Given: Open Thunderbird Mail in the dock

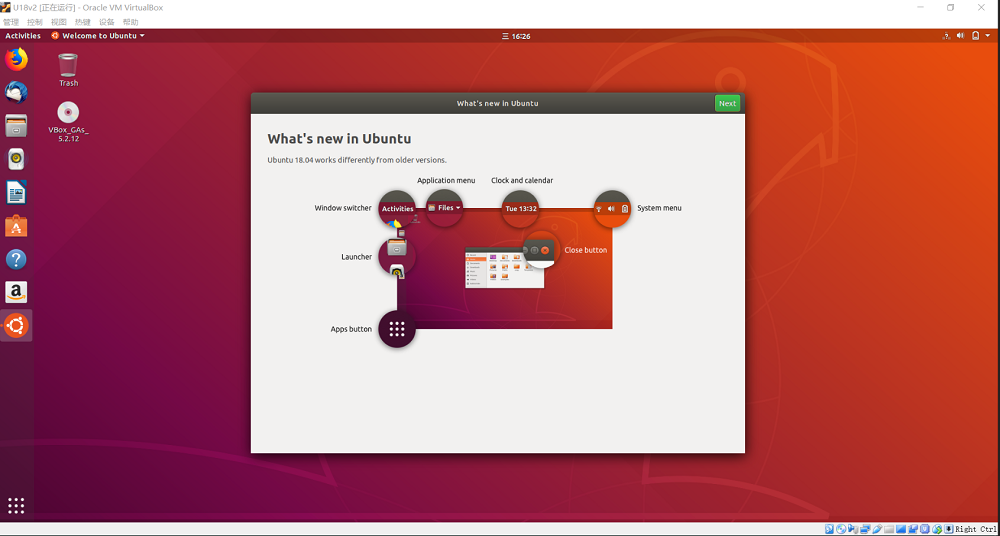Looking at the screenshot, I should point(17,93).
